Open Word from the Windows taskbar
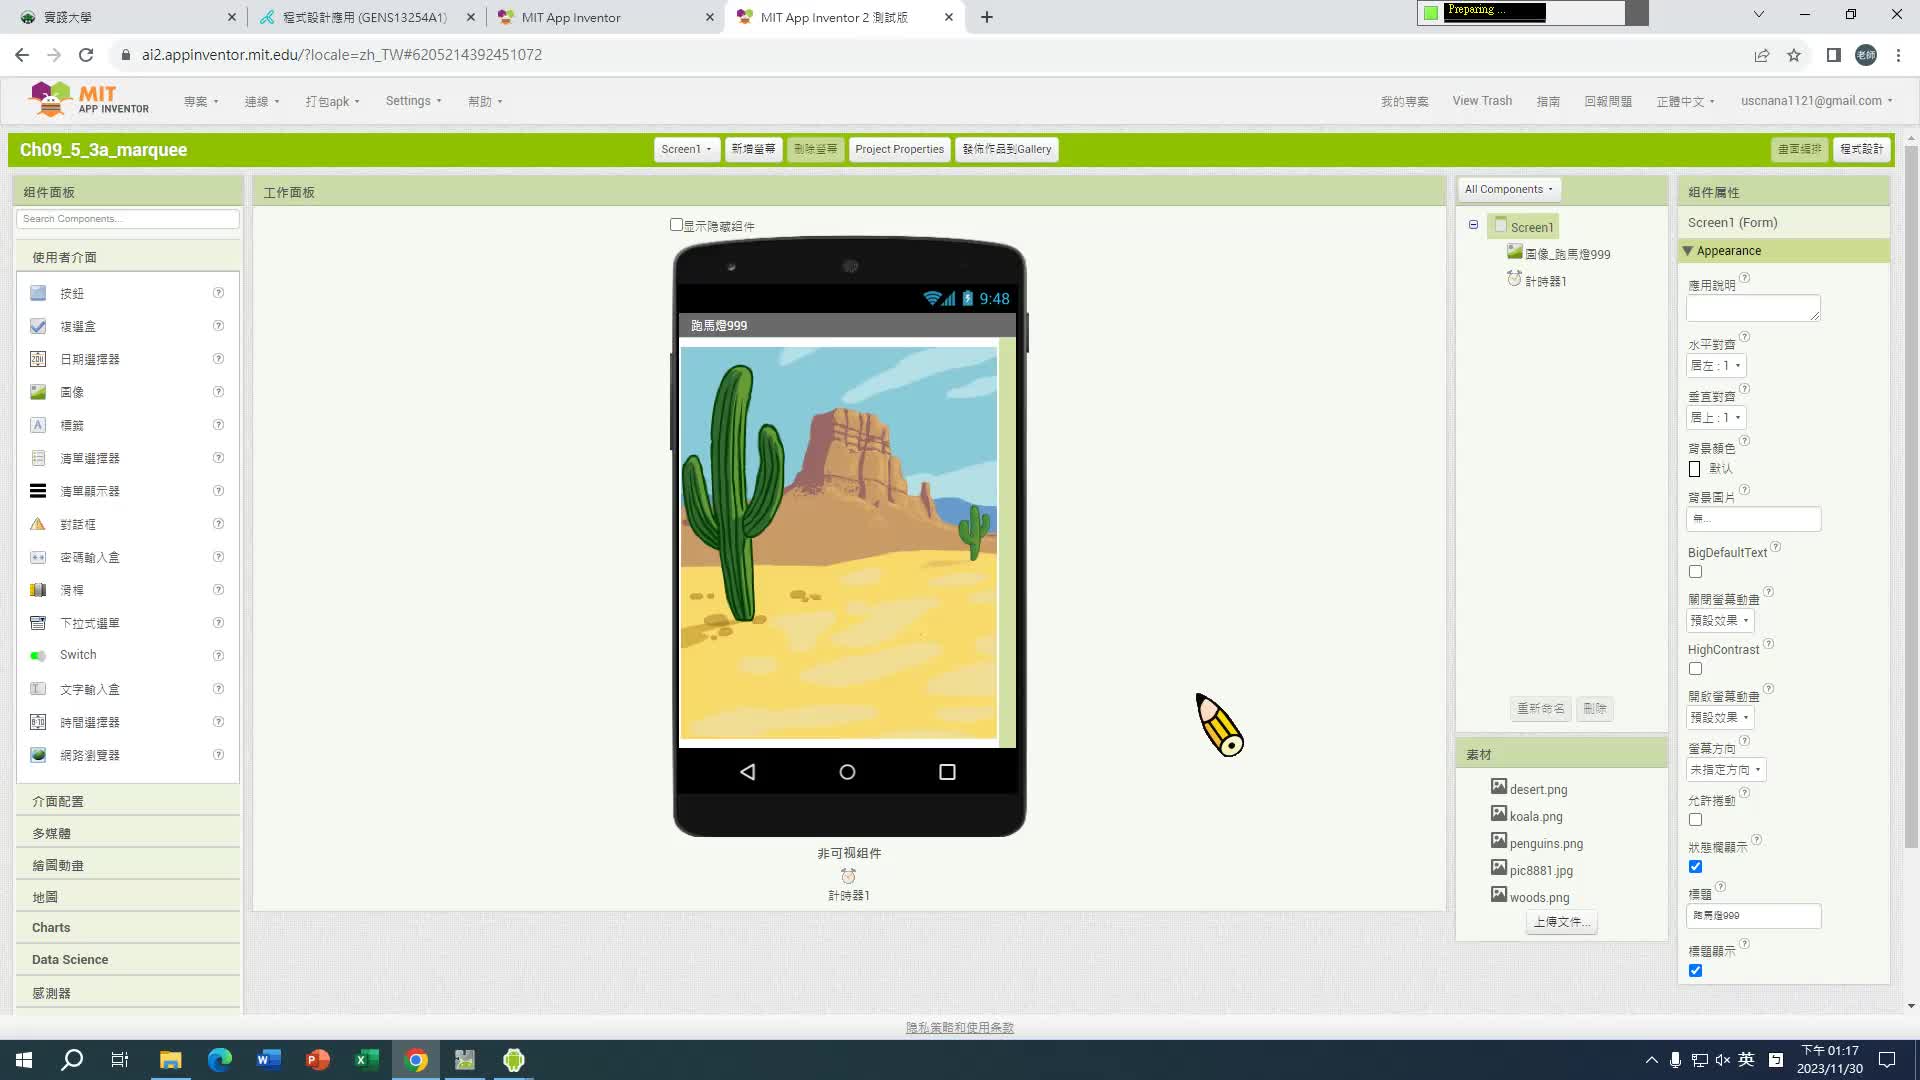Screen dimensions: 1920x1080 click(x=268, y=1060)
